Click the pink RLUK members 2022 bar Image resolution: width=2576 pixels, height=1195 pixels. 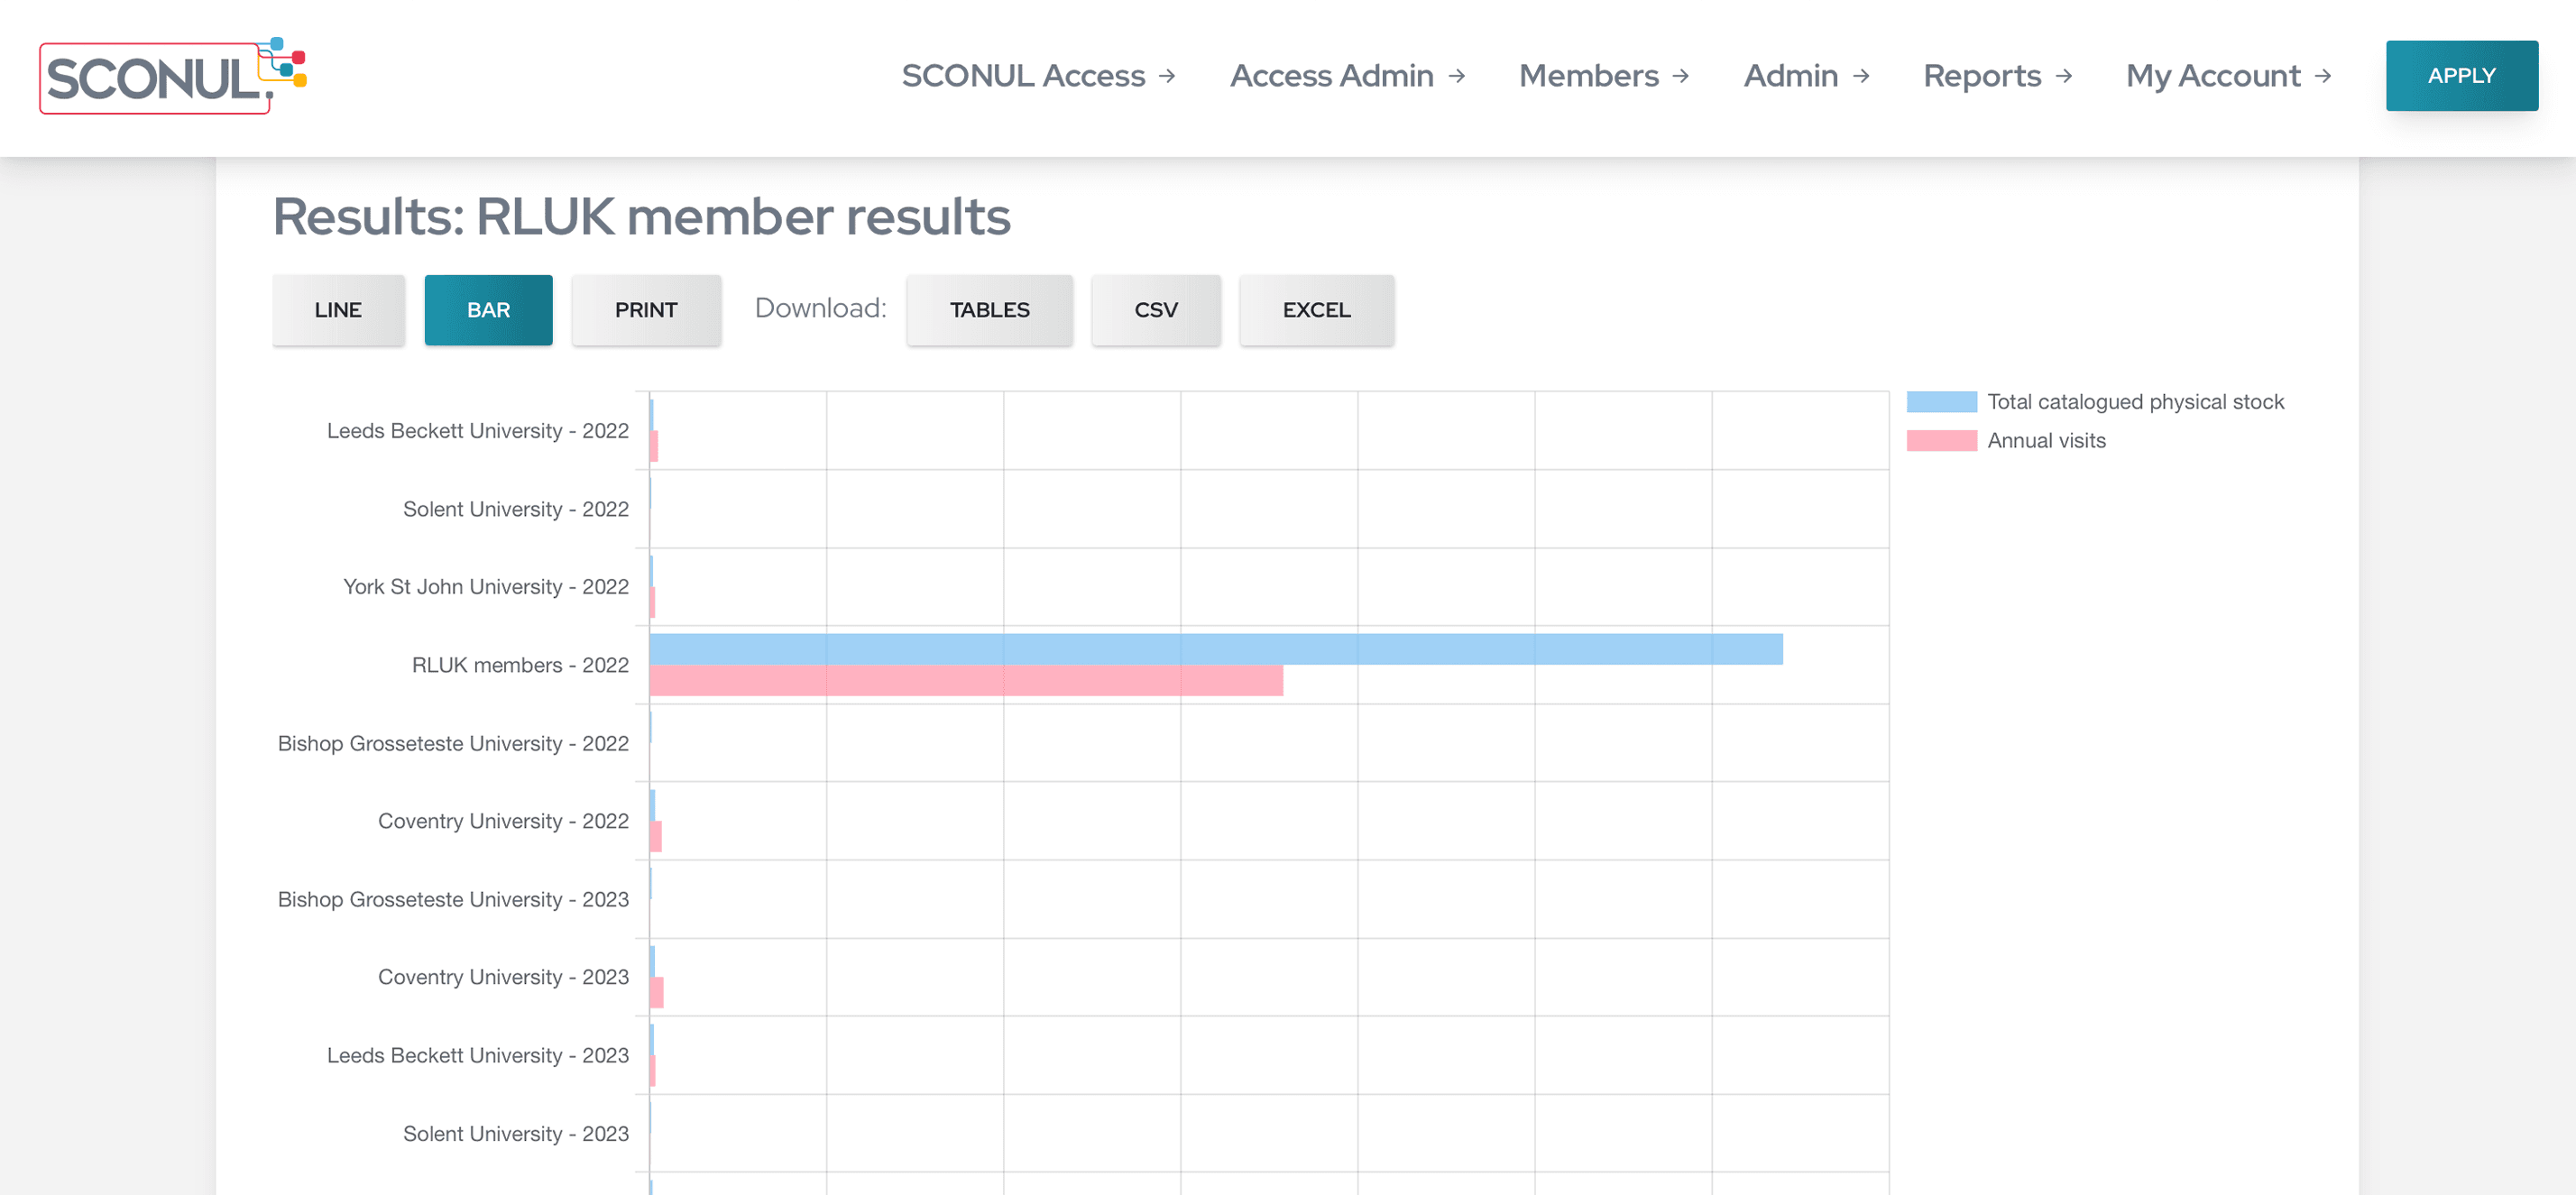tap(965, 681)
